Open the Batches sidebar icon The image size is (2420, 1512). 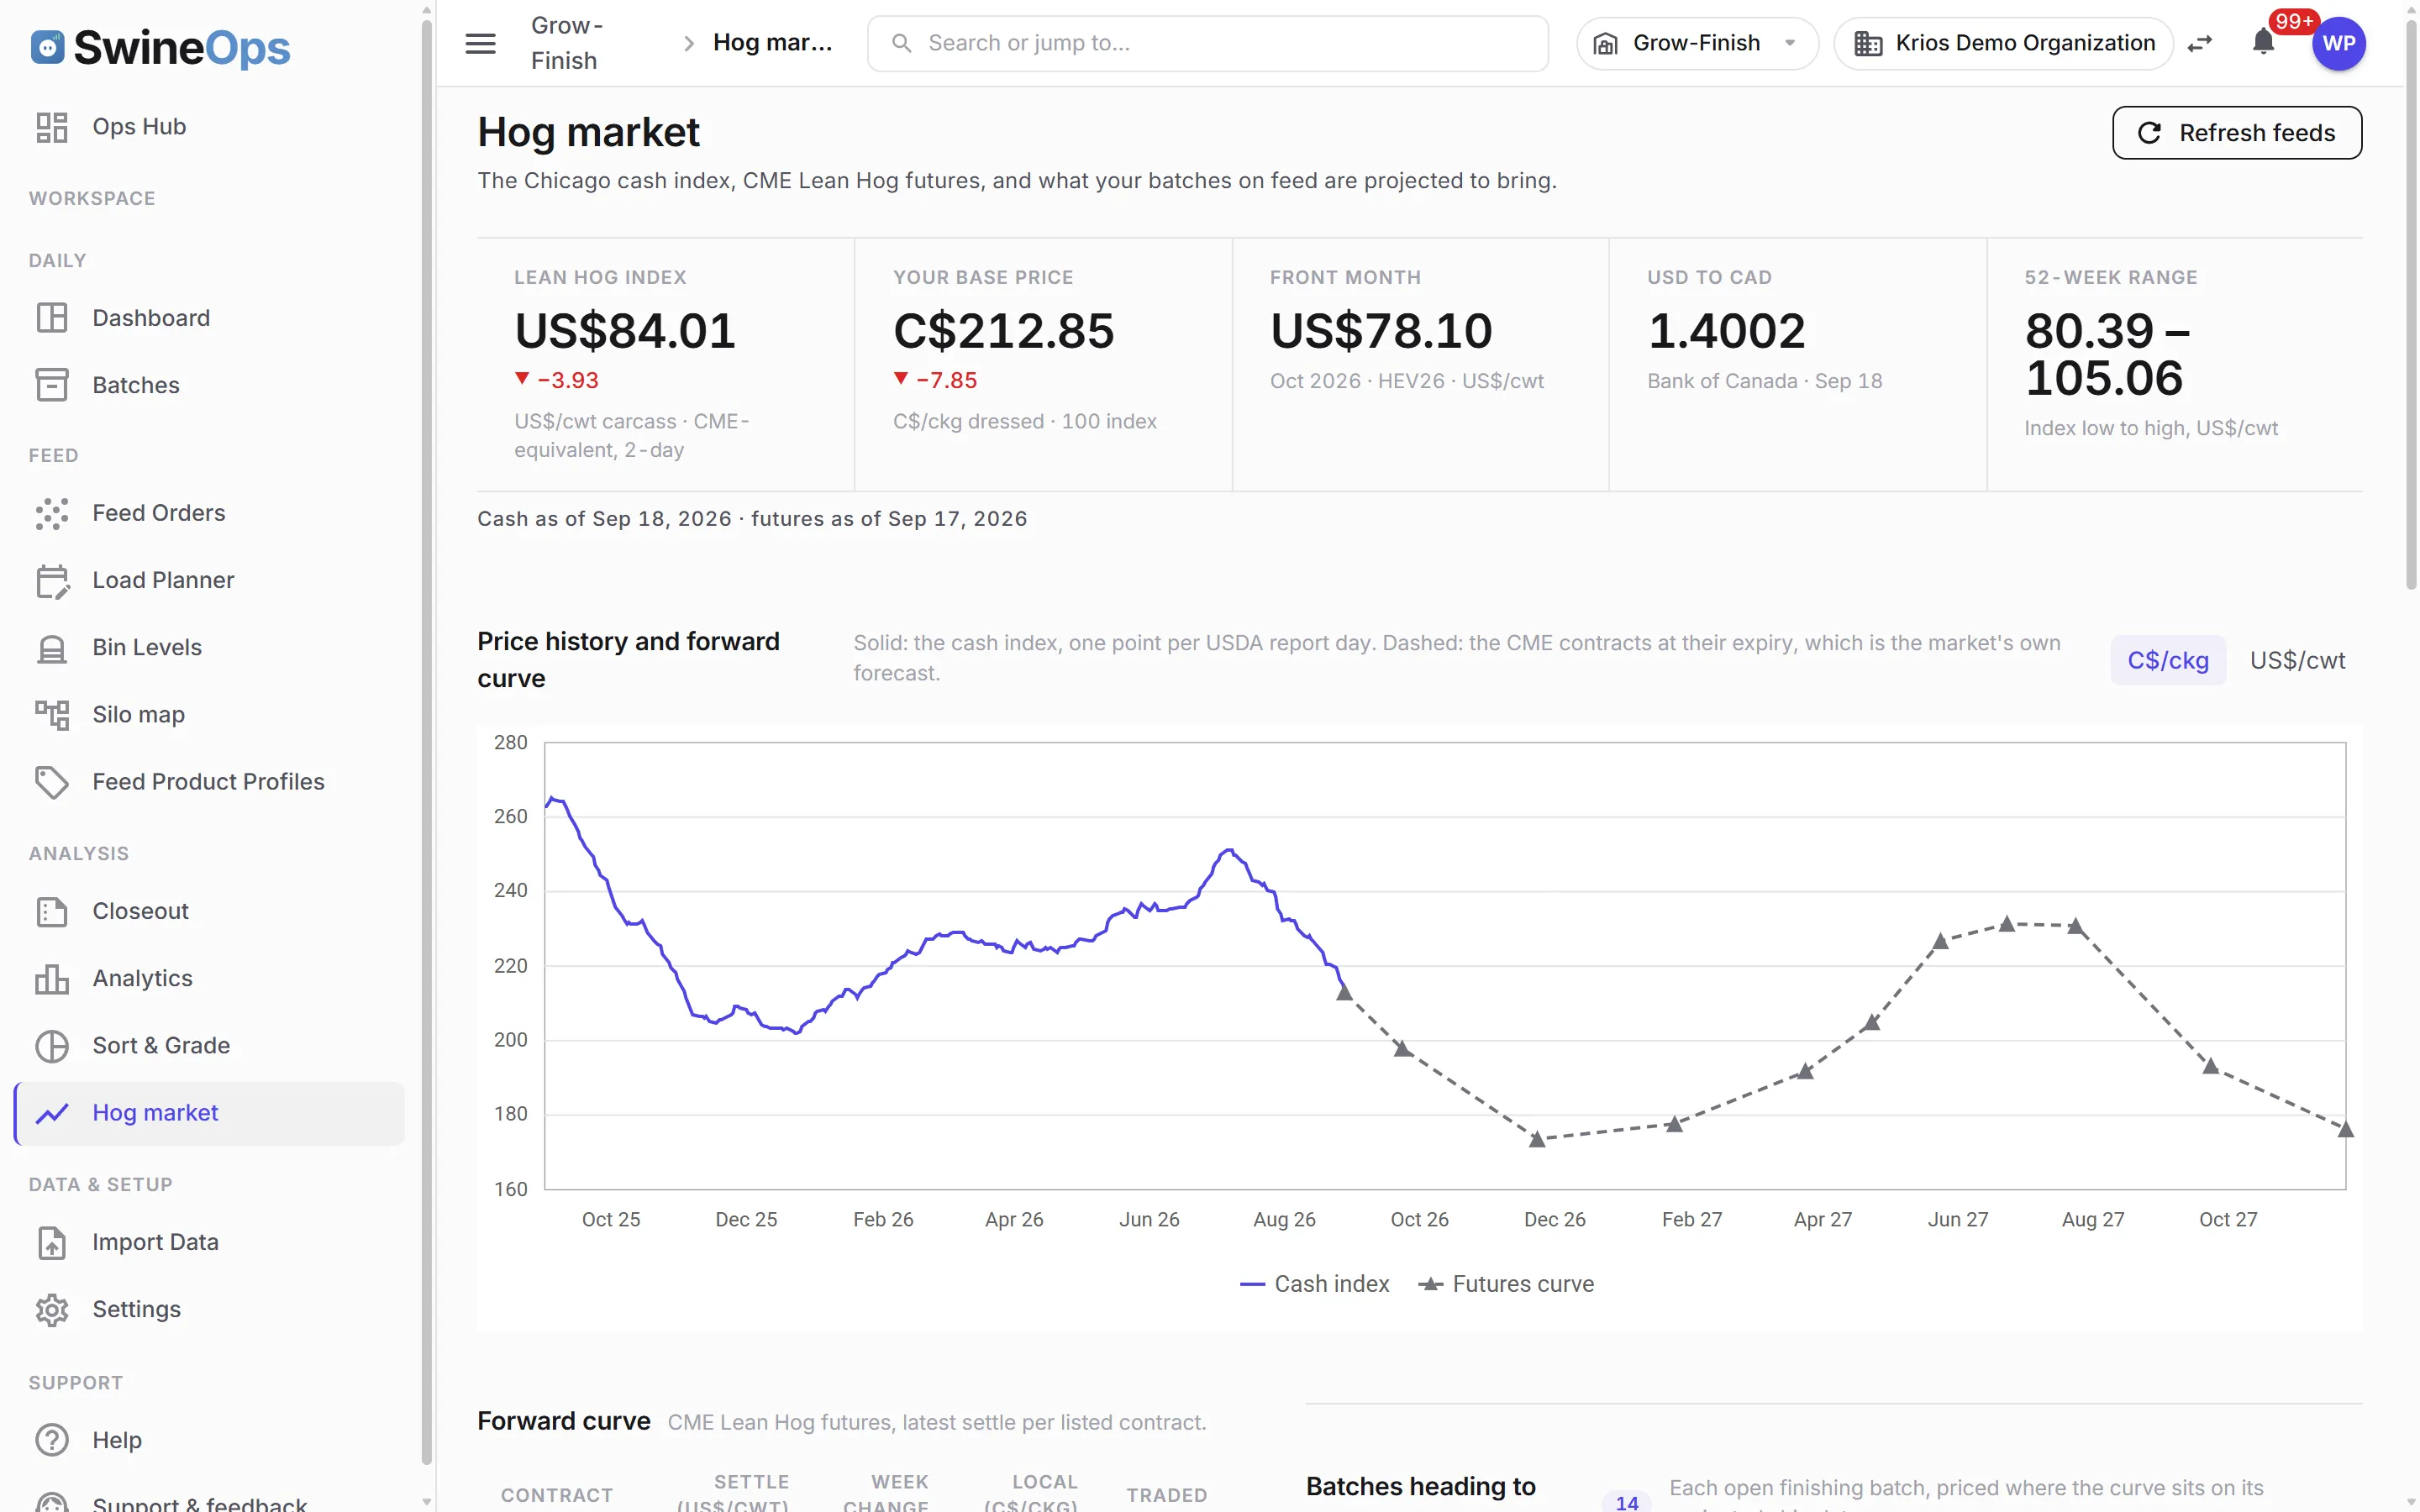[51, 385]
